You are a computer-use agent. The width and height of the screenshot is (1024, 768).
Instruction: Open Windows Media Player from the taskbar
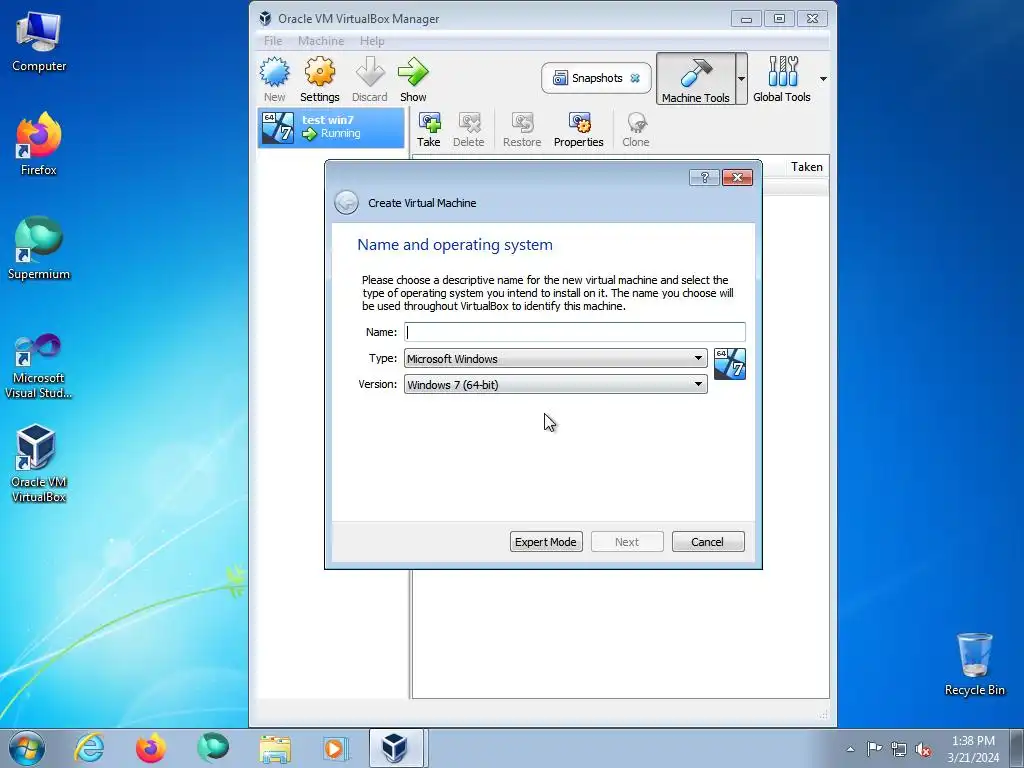pos(336,748)
